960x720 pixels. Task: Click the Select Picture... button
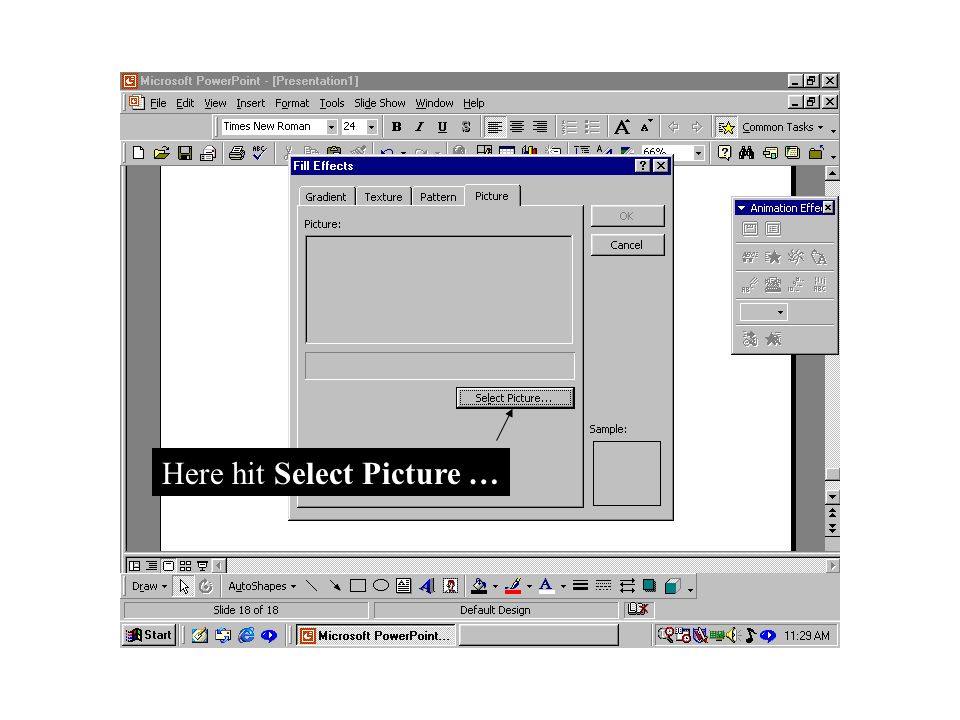point(515,398)
